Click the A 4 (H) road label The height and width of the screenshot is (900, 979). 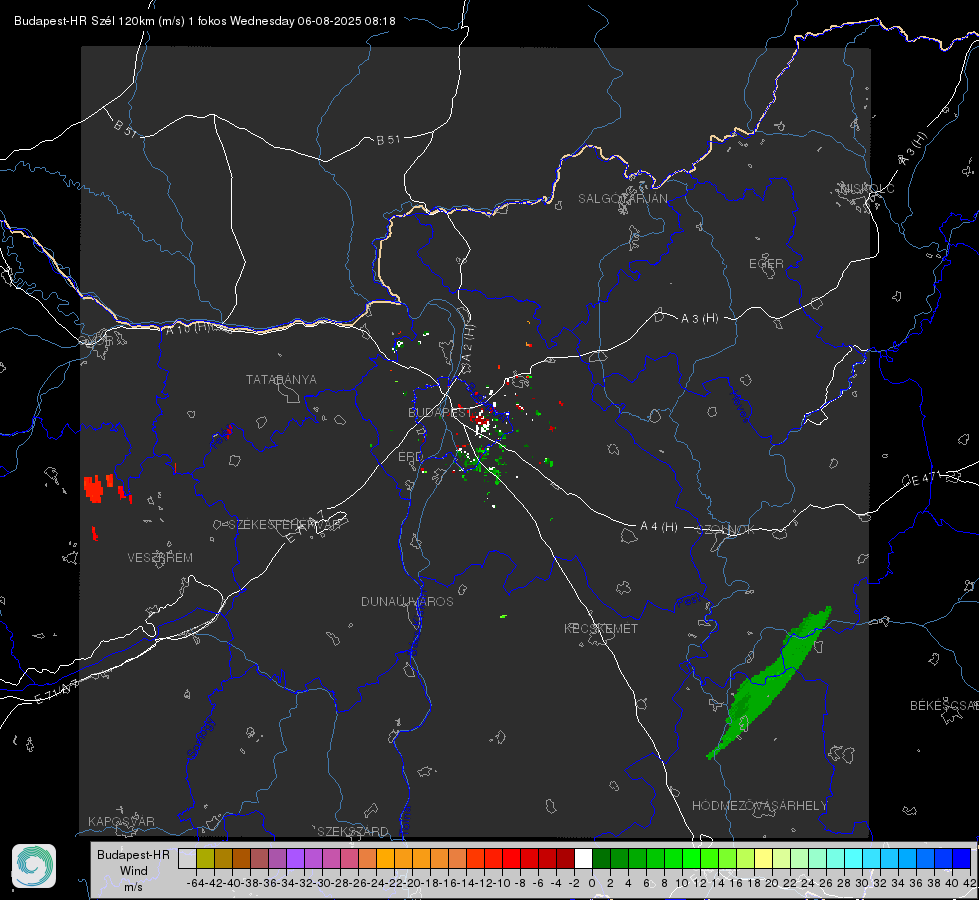click(x=659, y=527)
